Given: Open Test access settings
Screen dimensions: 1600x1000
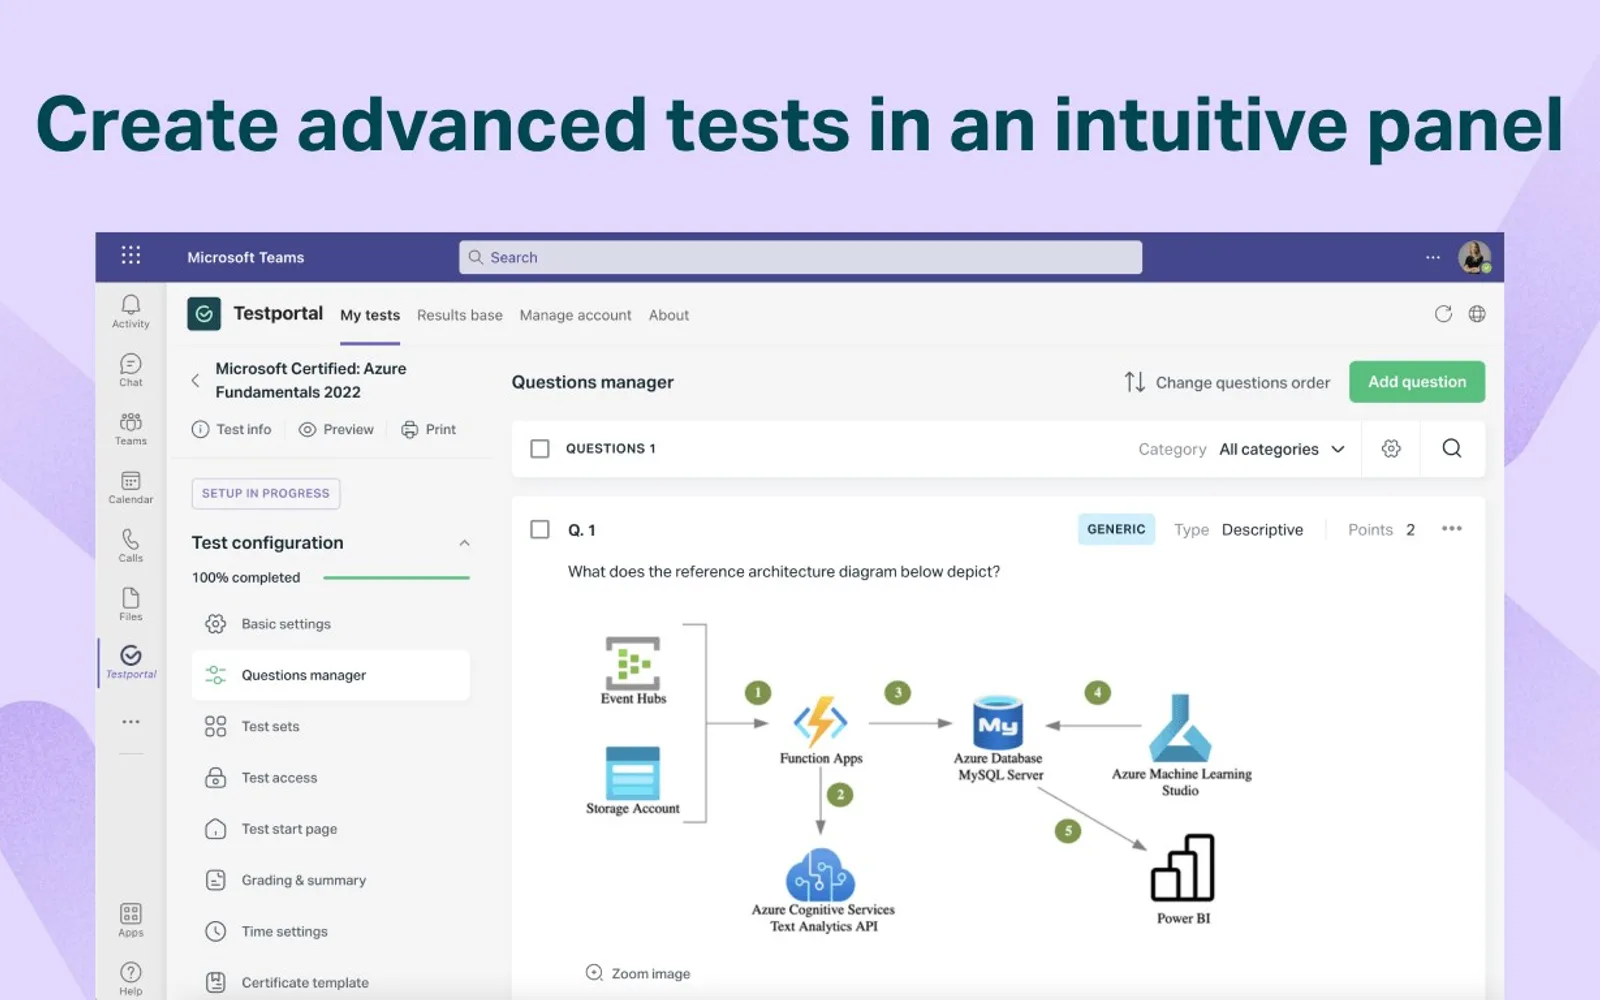Looking at the screenshot, I should tap(330, 777).
